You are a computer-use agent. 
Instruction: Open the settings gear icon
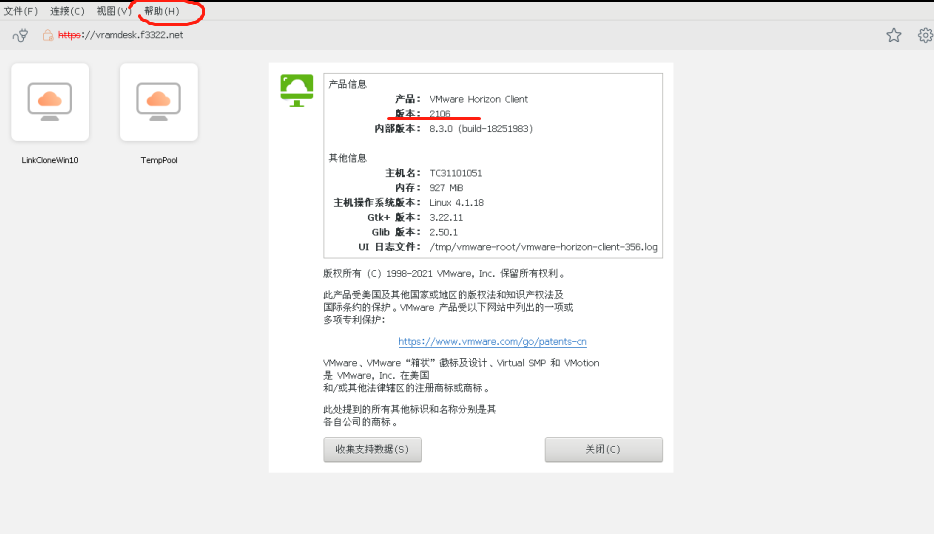click(x=925, y=35)
